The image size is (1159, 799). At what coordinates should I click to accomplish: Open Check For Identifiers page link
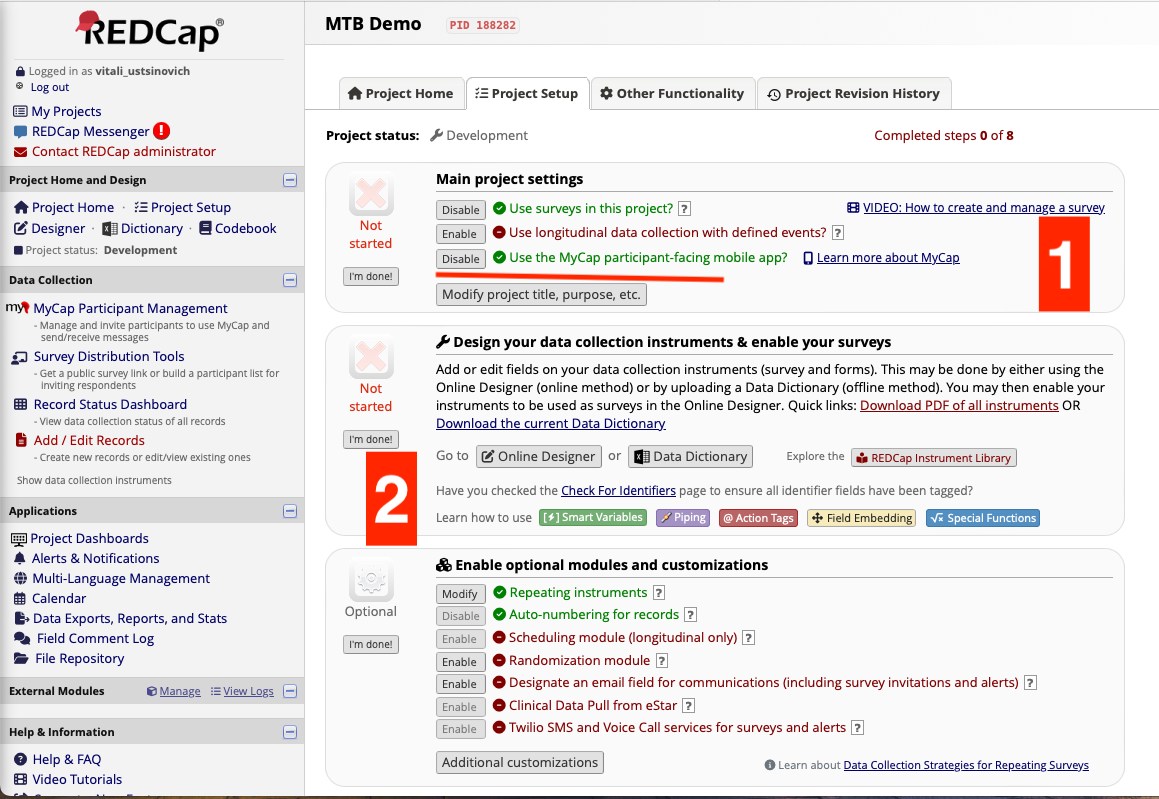click(x=618, y=491)
